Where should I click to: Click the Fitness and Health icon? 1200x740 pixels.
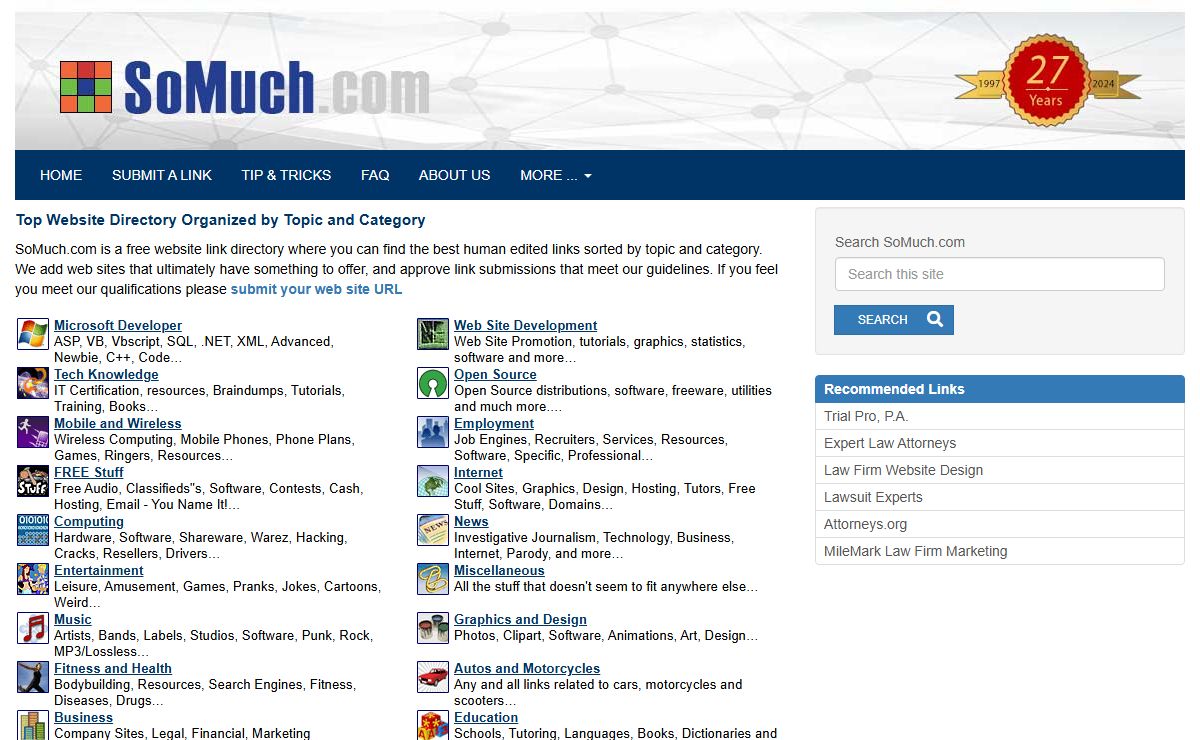pos(33,677)
